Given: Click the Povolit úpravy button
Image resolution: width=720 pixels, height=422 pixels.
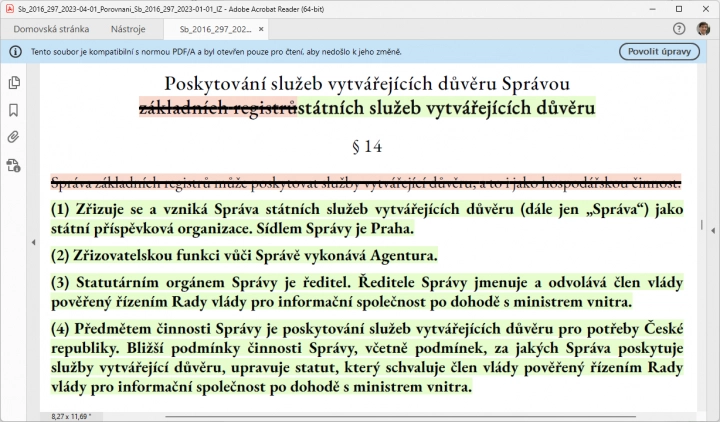Looking at the screenshot, I should (659, 51).
